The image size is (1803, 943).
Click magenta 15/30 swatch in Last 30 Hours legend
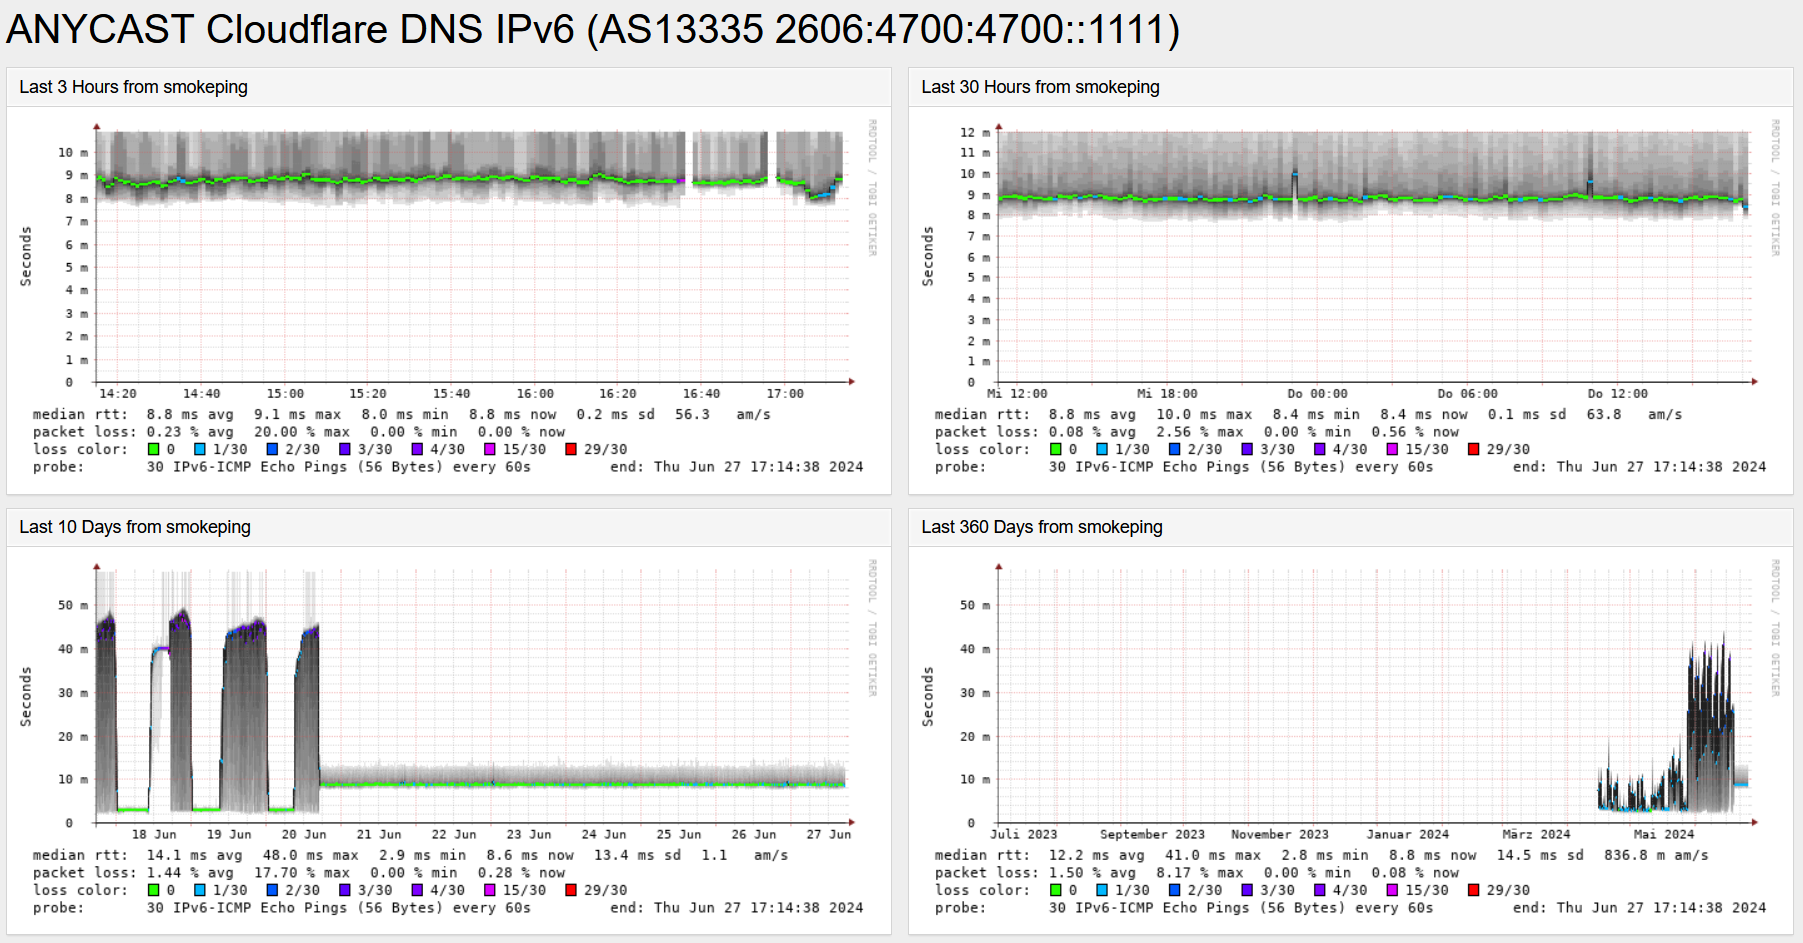pyautogui.click(x=1392, y=449)
